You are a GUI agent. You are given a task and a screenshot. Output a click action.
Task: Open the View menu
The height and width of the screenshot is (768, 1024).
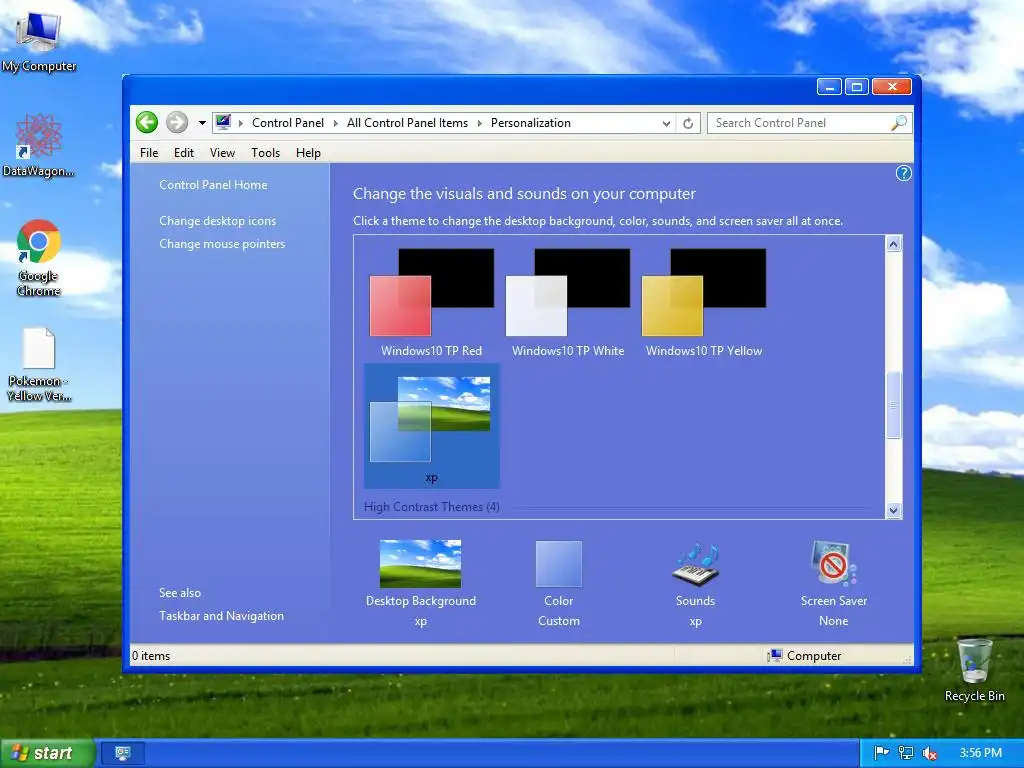click(222, 153)
